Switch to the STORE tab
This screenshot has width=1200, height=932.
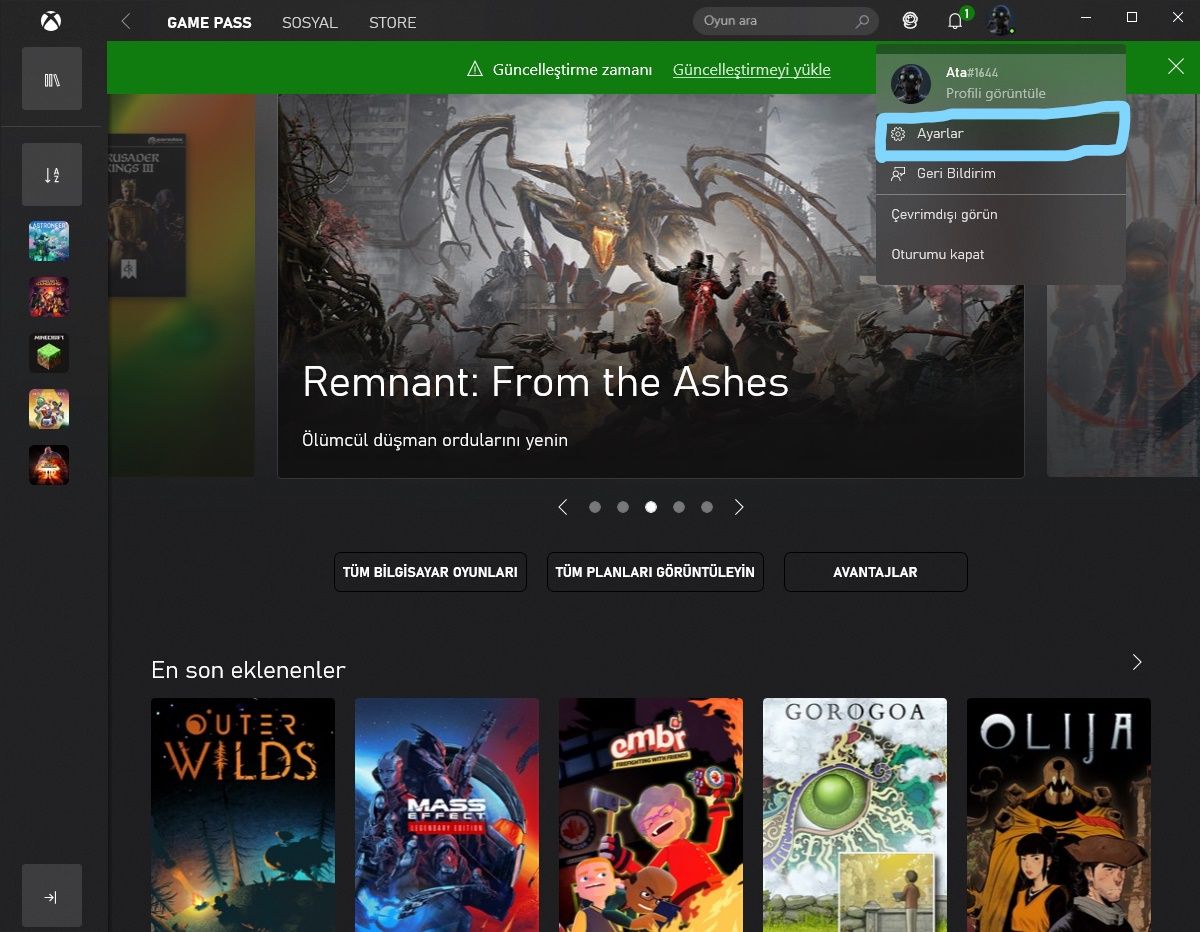pyautogui.click(x=392, y=22)
